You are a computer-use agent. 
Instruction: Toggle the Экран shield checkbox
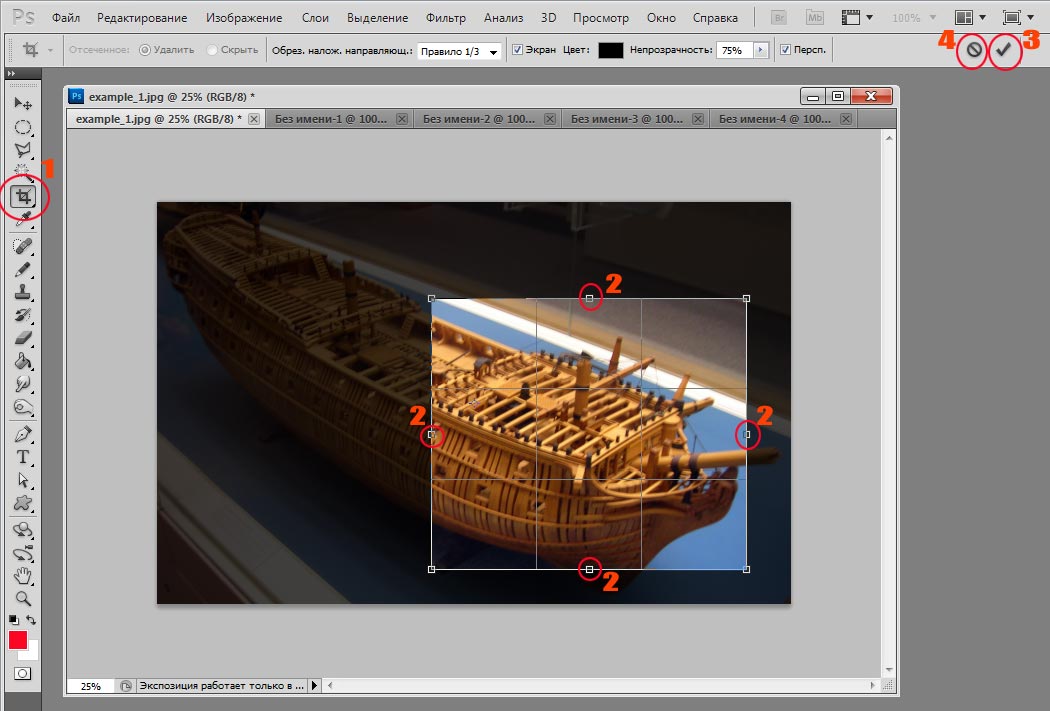pyautogui.click(x=517, y=50)
